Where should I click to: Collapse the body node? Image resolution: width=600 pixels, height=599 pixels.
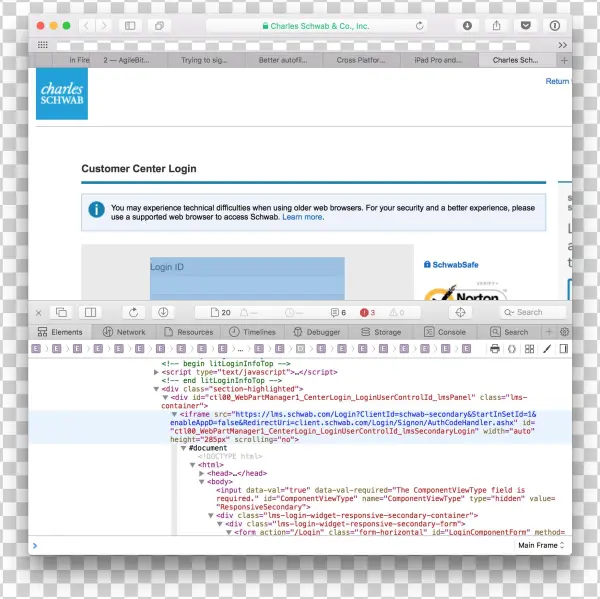tap(202, 481)
